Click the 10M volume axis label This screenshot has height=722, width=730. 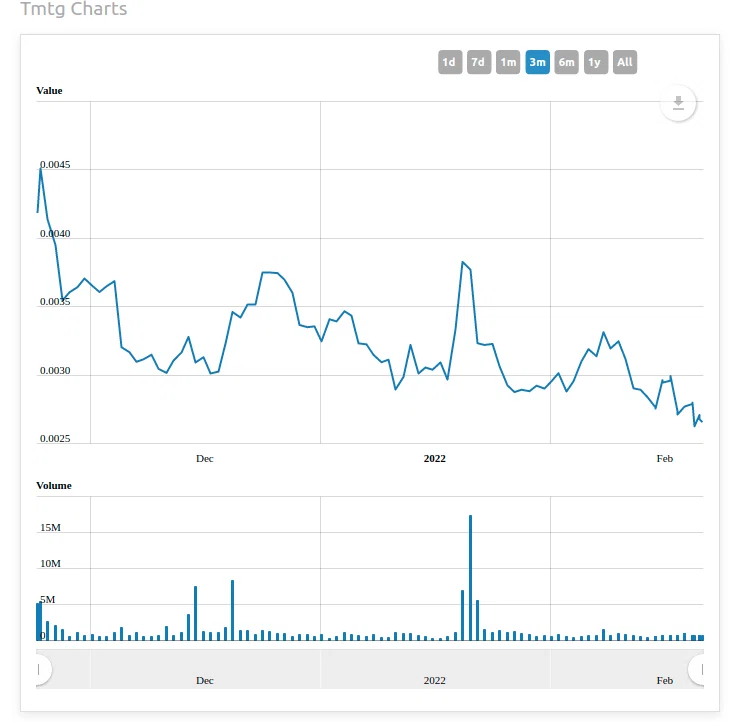click(50, 563)
